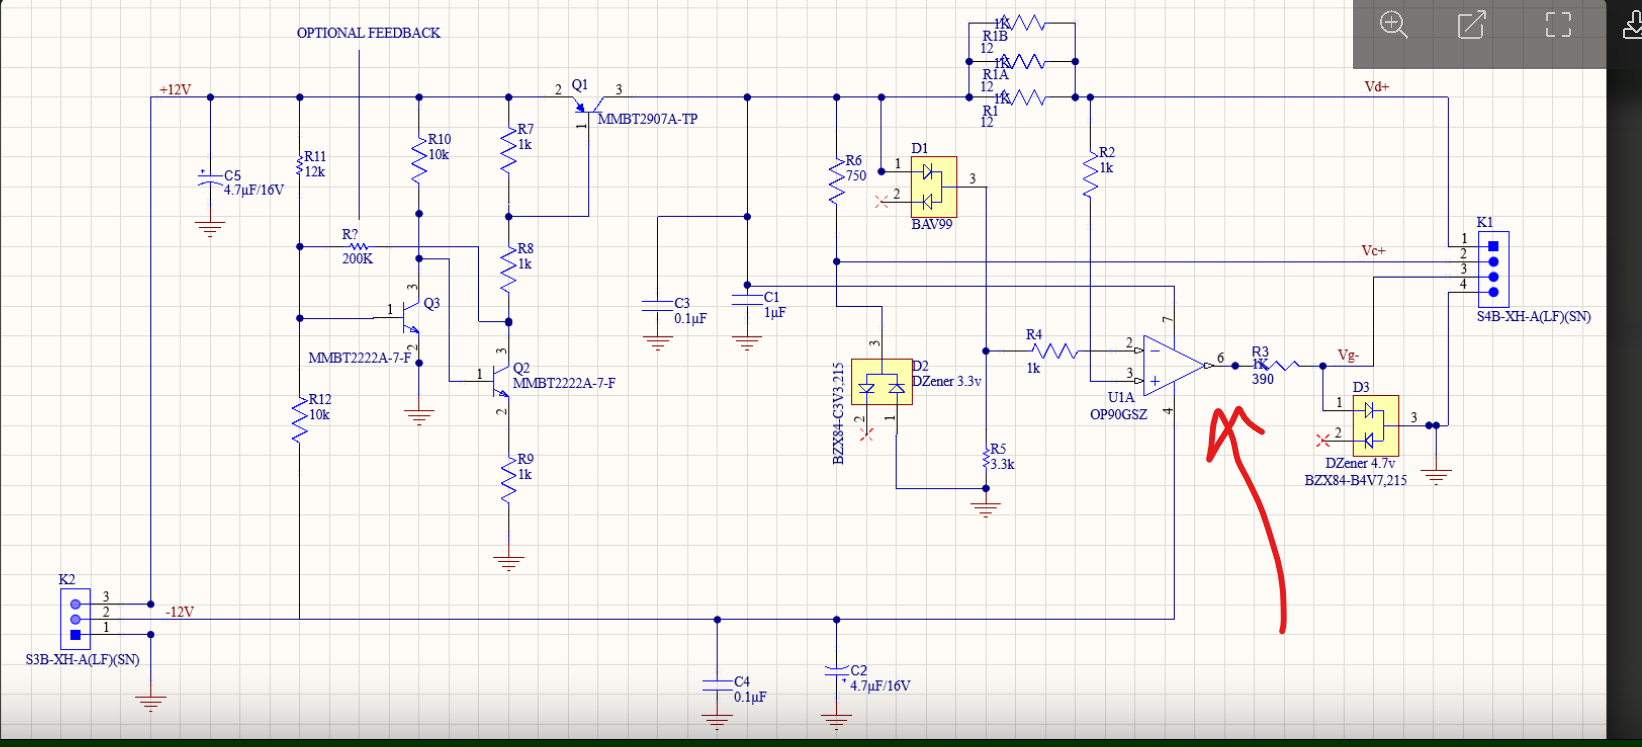Click the R7 resistor symbol

point(509,149)
